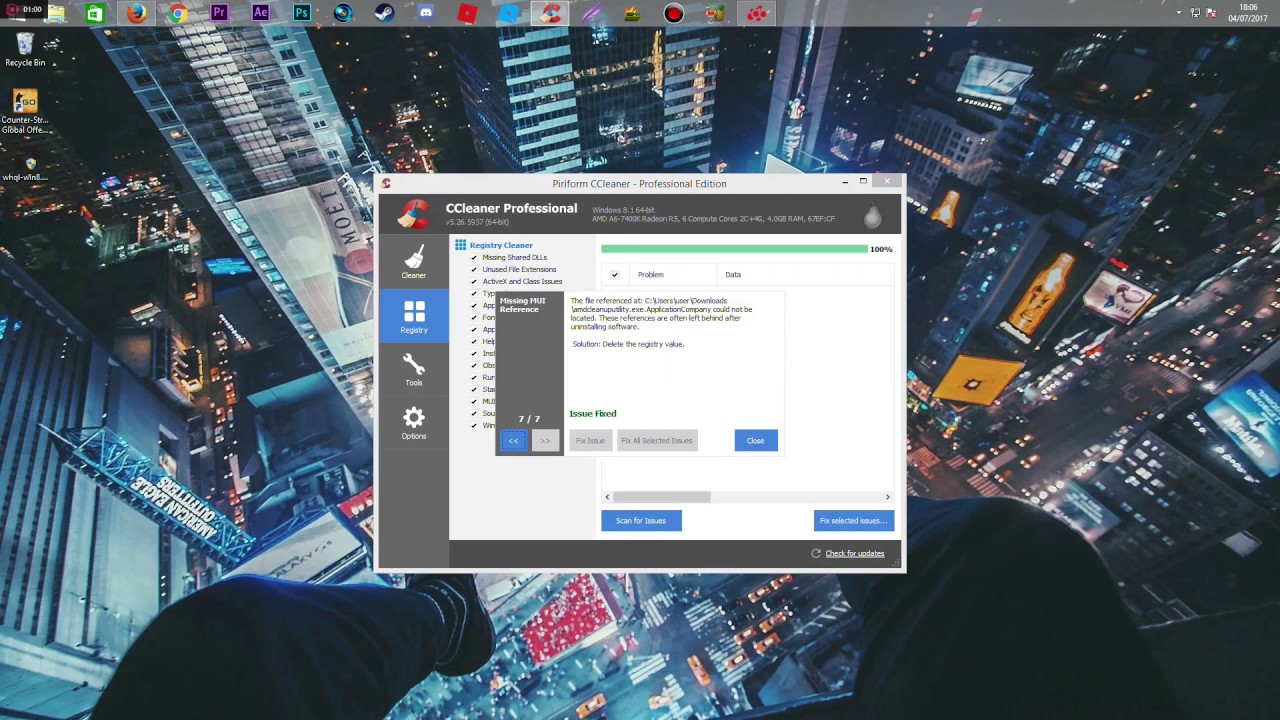This screenshot has width=1280, height=720.
Task: Open the Recycle Bin desktop icon
Action: point(25,49)
